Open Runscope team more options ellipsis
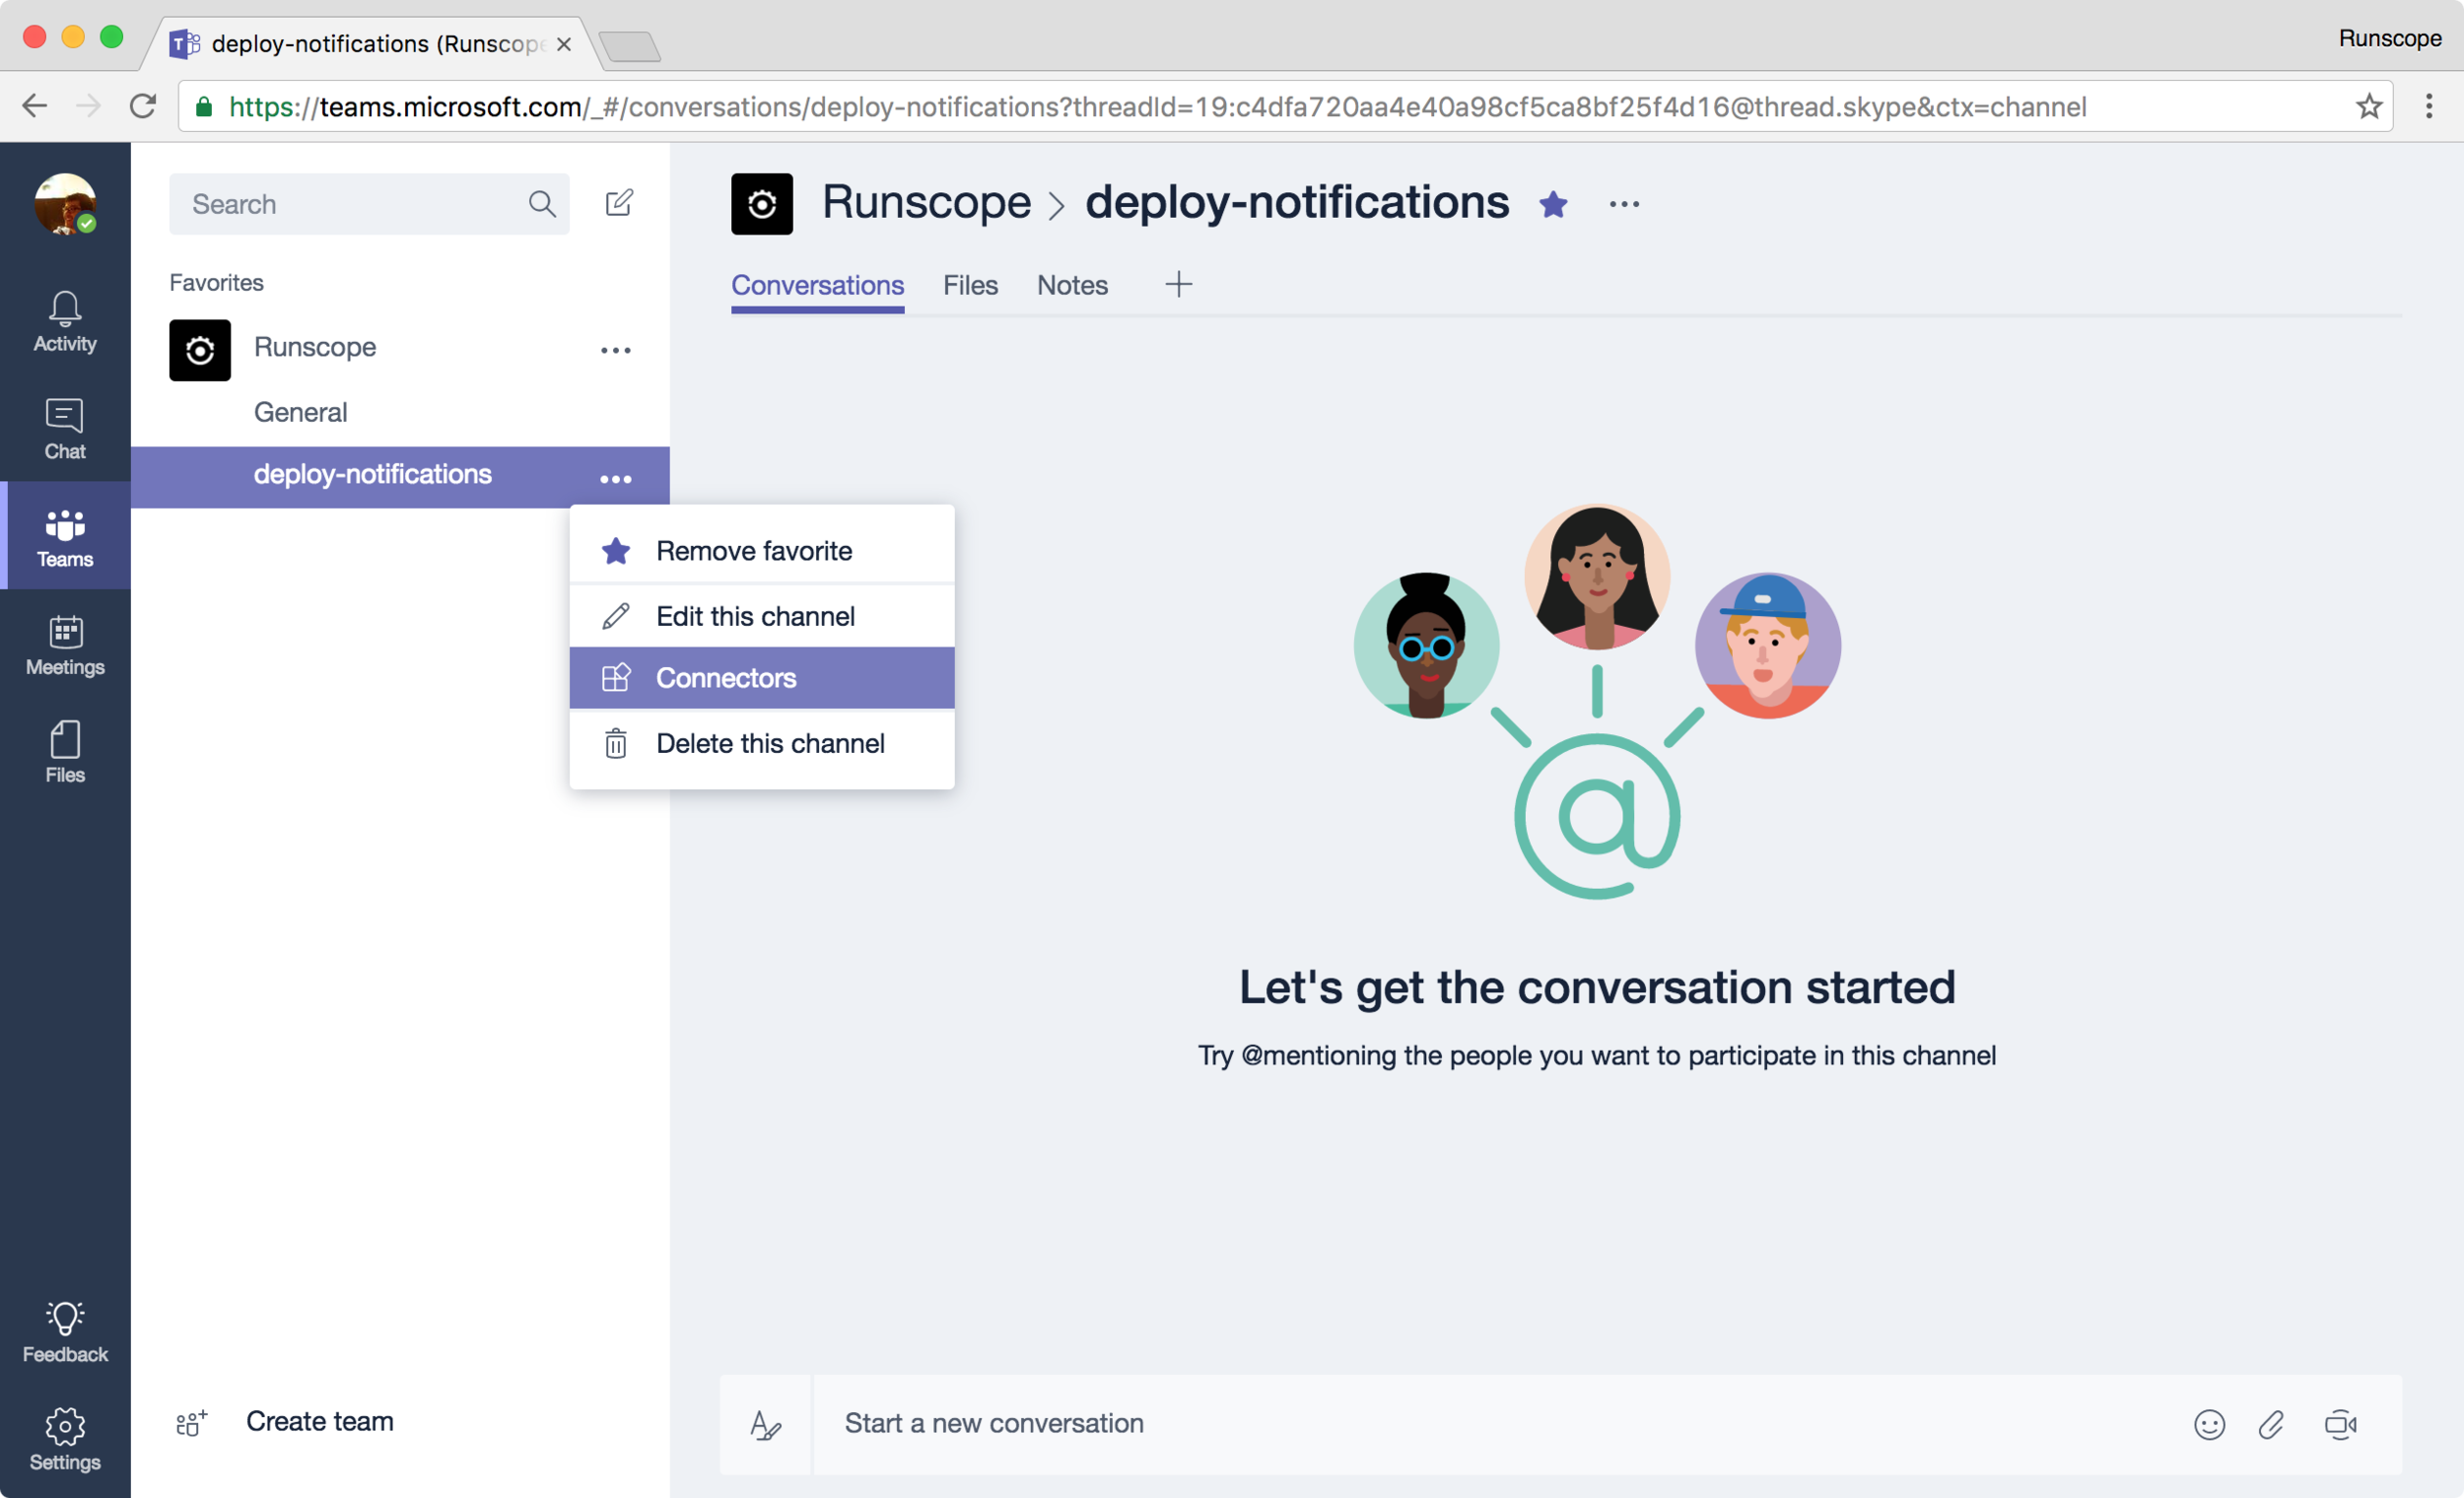Screen dimensions: 2464x1498 [x=616, y=350]
